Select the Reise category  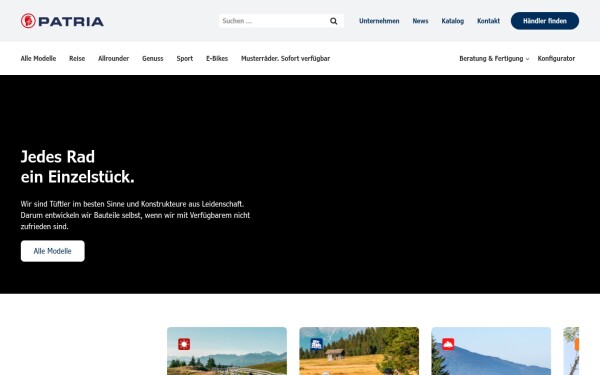[x=77, y=59]
